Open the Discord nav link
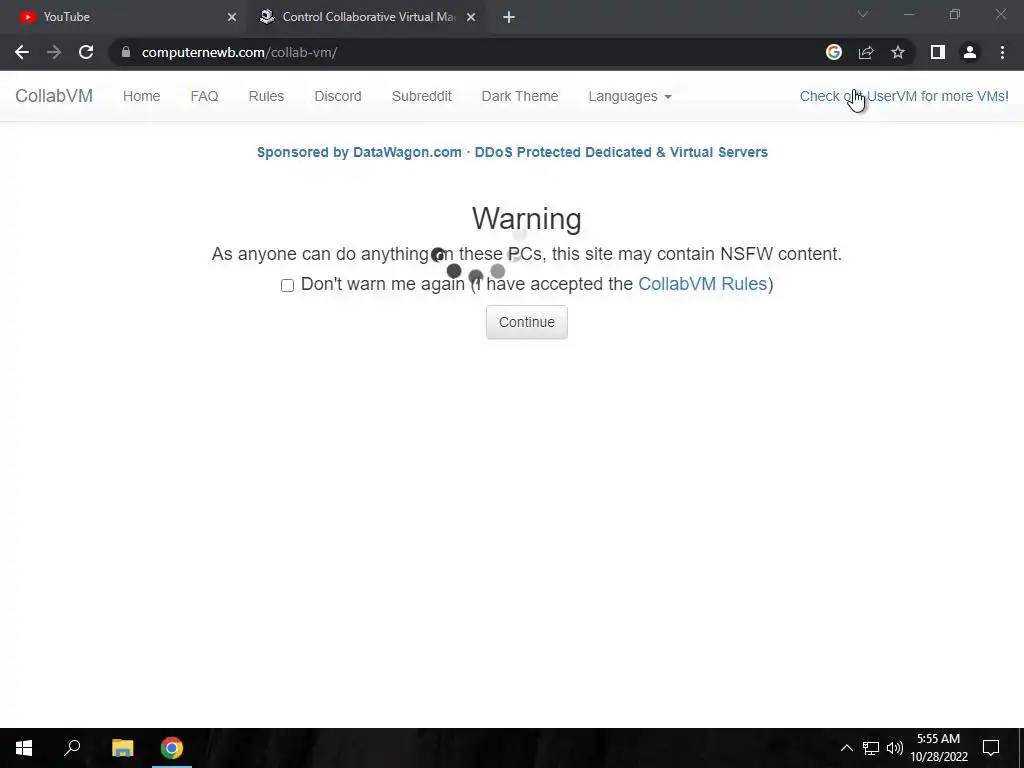The width and height of the screenshot is (1024, 768). click(338, 96)
